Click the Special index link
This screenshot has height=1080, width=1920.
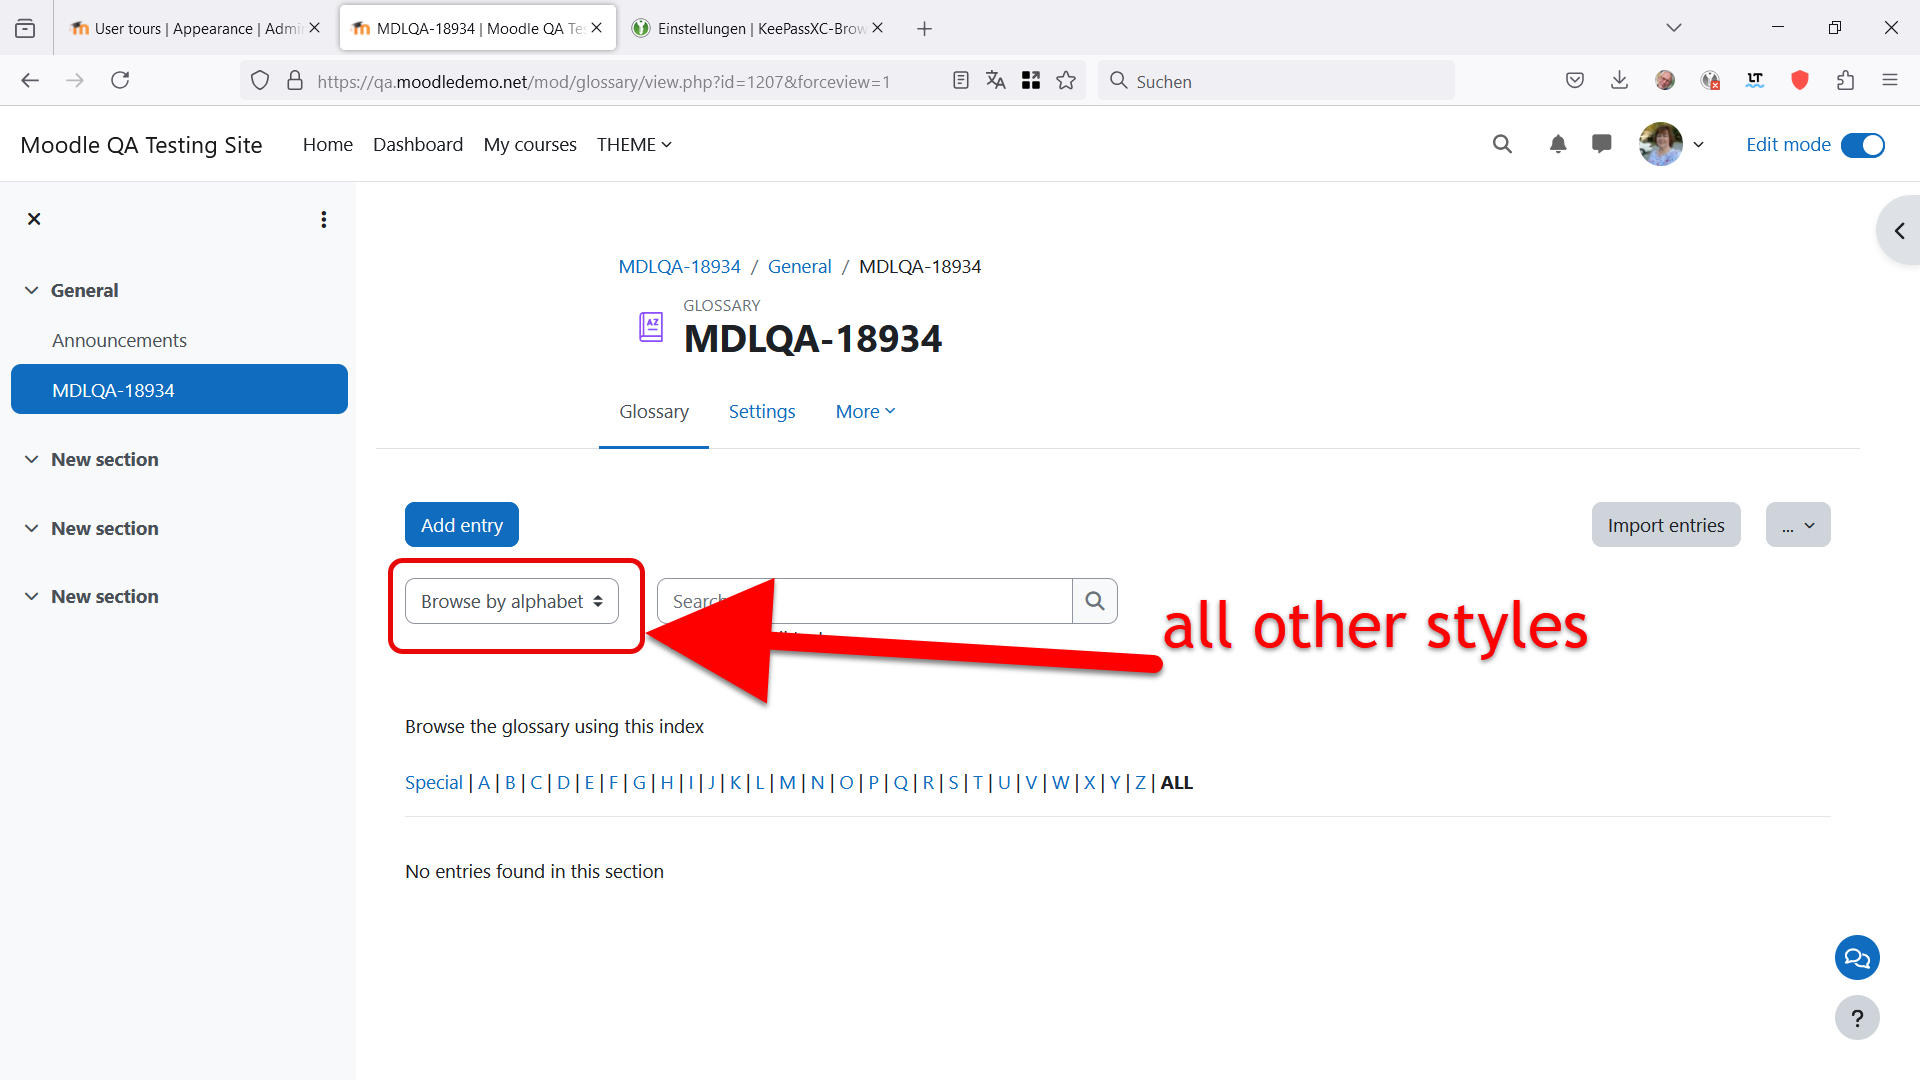pos(434,782)
